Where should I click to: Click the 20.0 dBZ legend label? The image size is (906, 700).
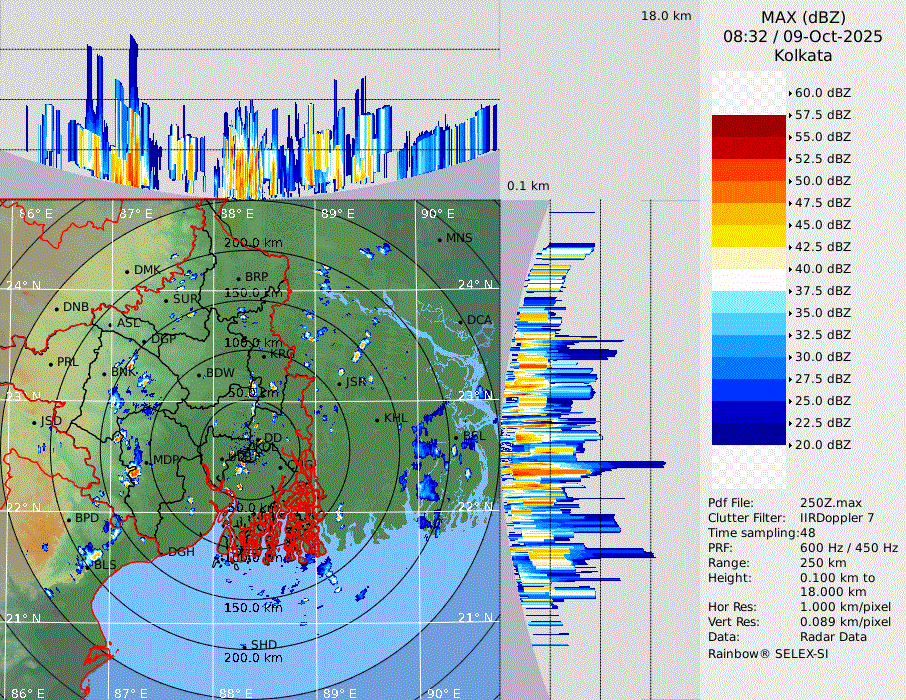coord(822,444)
